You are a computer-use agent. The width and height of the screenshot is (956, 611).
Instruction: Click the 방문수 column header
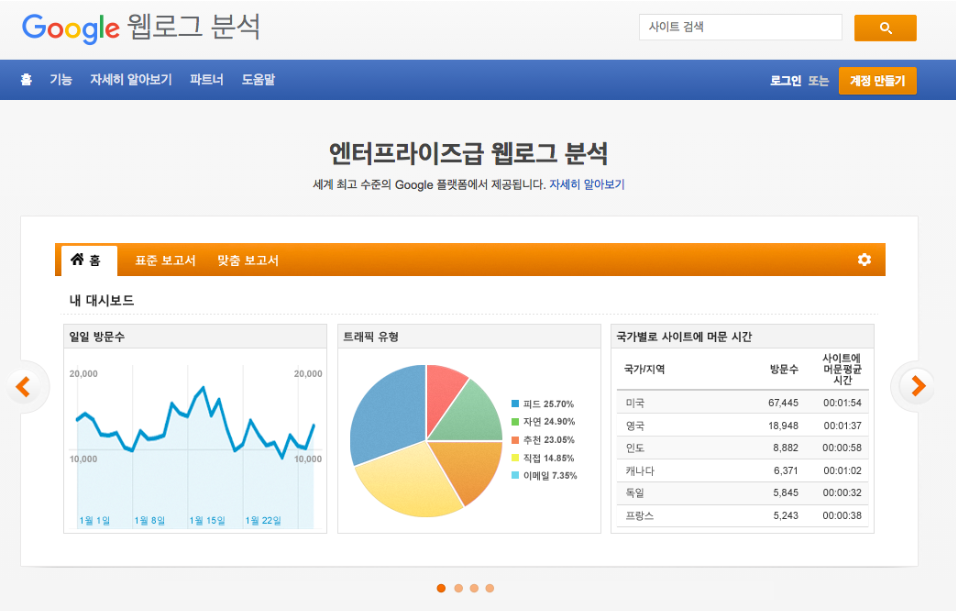pyautogui.click(x=784, y=369)
